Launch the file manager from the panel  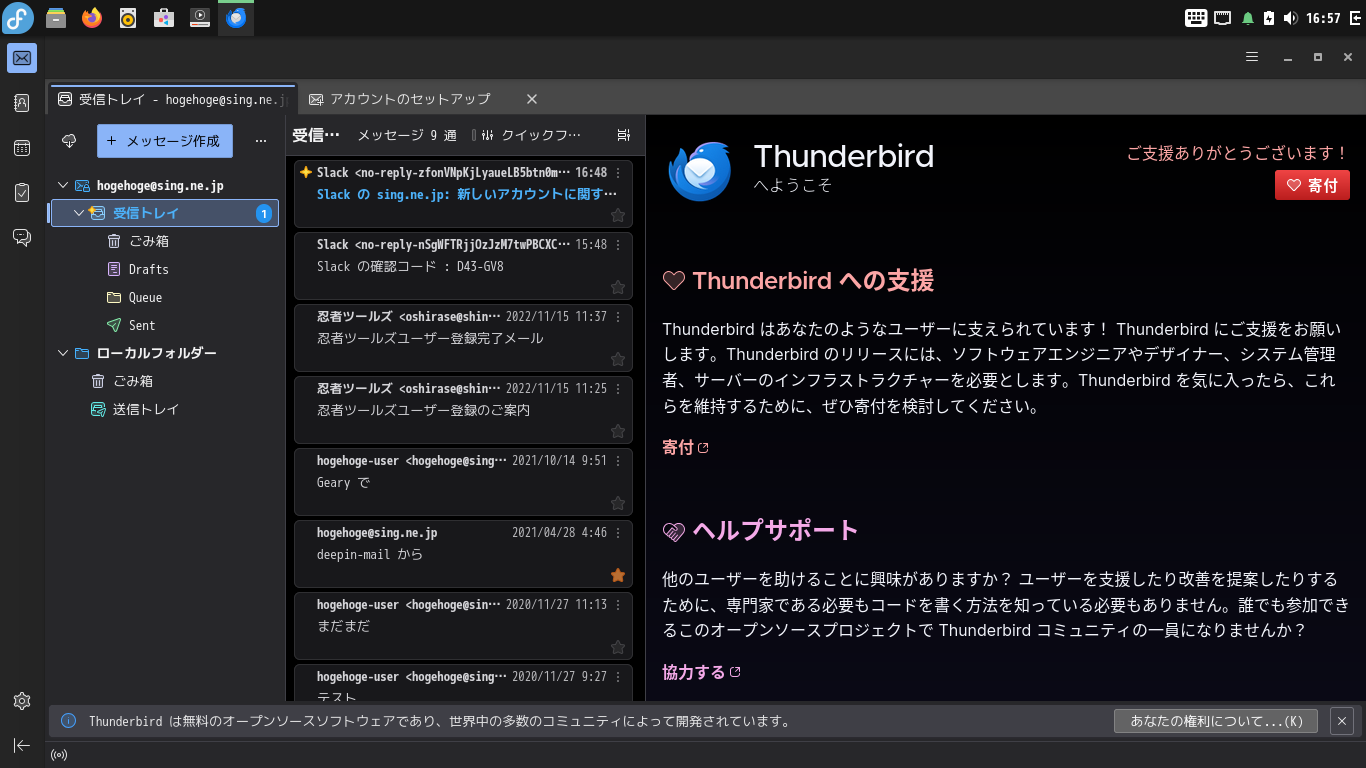(x=56, y=18)
